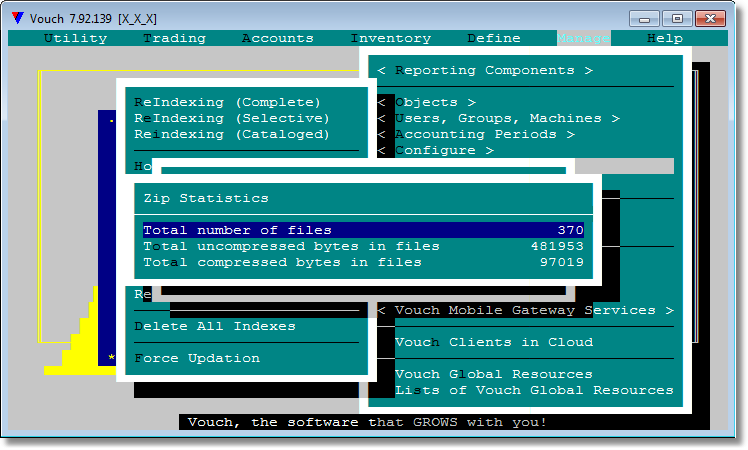Image resolution: width=748 pixels, height=450 pixels.
Task: Minimize the Vouch window
Action: coord(644,19)
